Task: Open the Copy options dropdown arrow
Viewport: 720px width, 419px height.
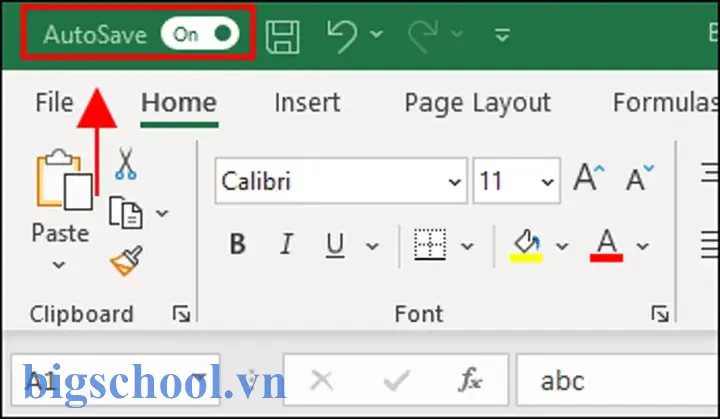Action: click(x=162, y=213)
